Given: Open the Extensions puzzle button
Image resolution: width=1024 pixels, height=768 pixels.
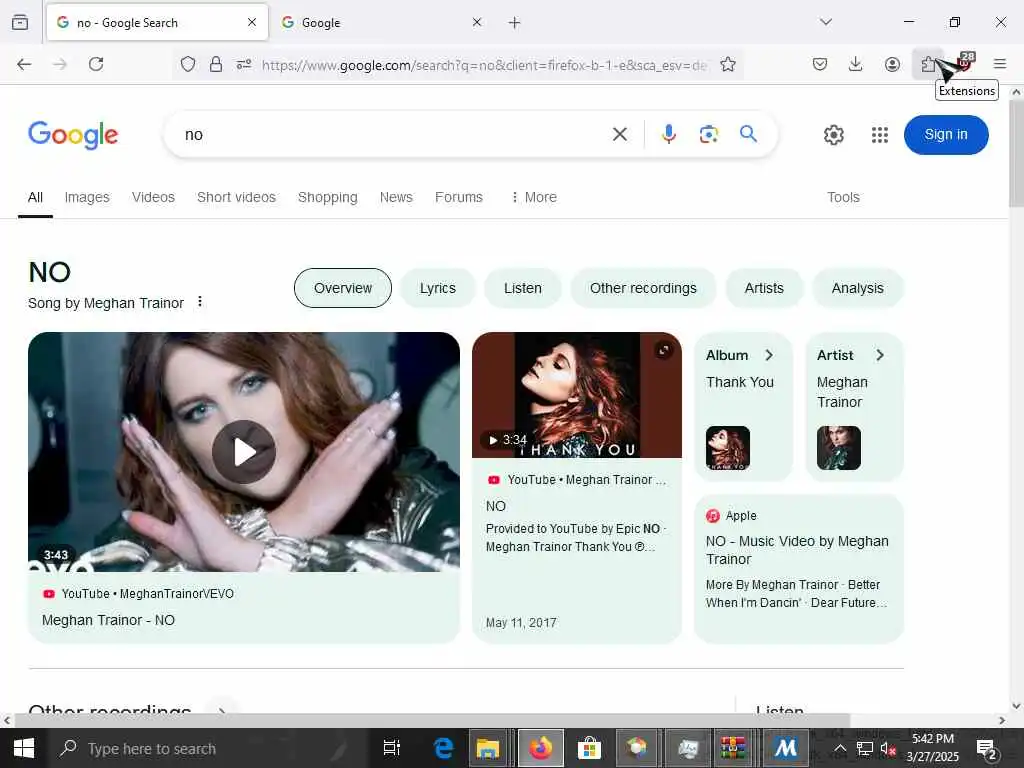Looking at the screenshot, I should (928, 64).
